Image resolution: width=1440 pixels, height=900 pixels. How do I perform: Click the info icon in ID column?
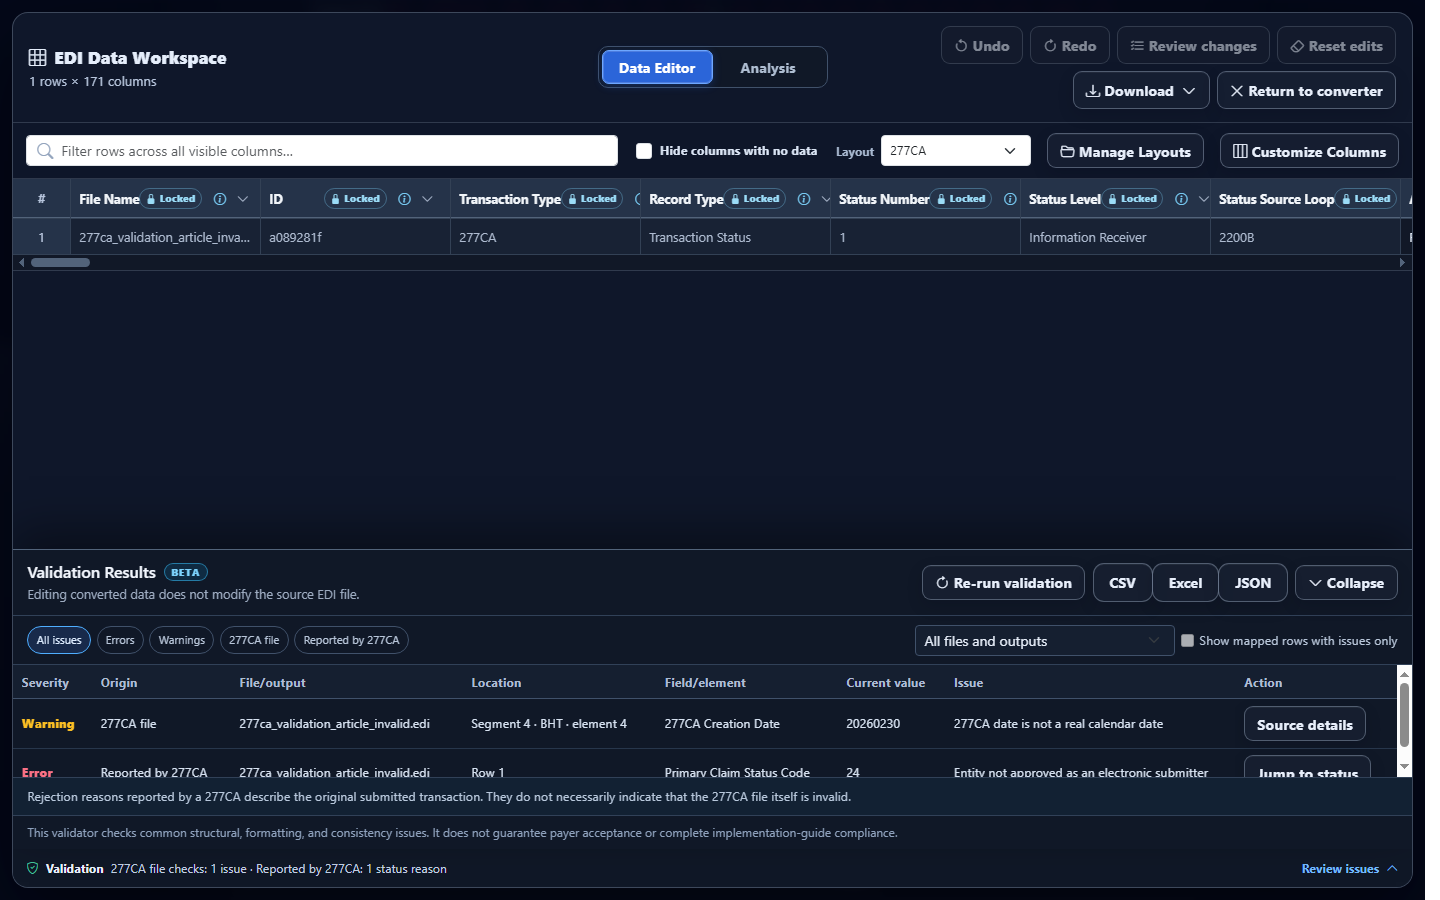[x=404, y=199]
